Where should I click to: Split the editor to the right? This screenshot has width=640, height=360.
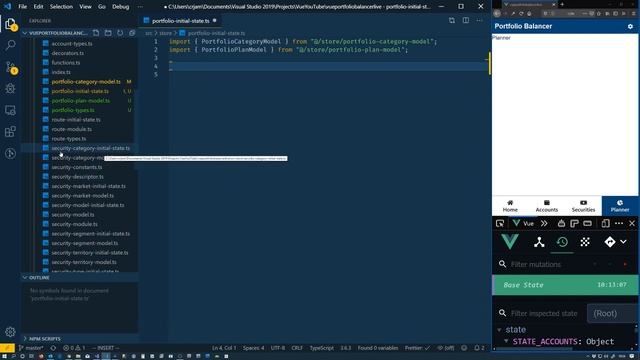tap(466, 20)
